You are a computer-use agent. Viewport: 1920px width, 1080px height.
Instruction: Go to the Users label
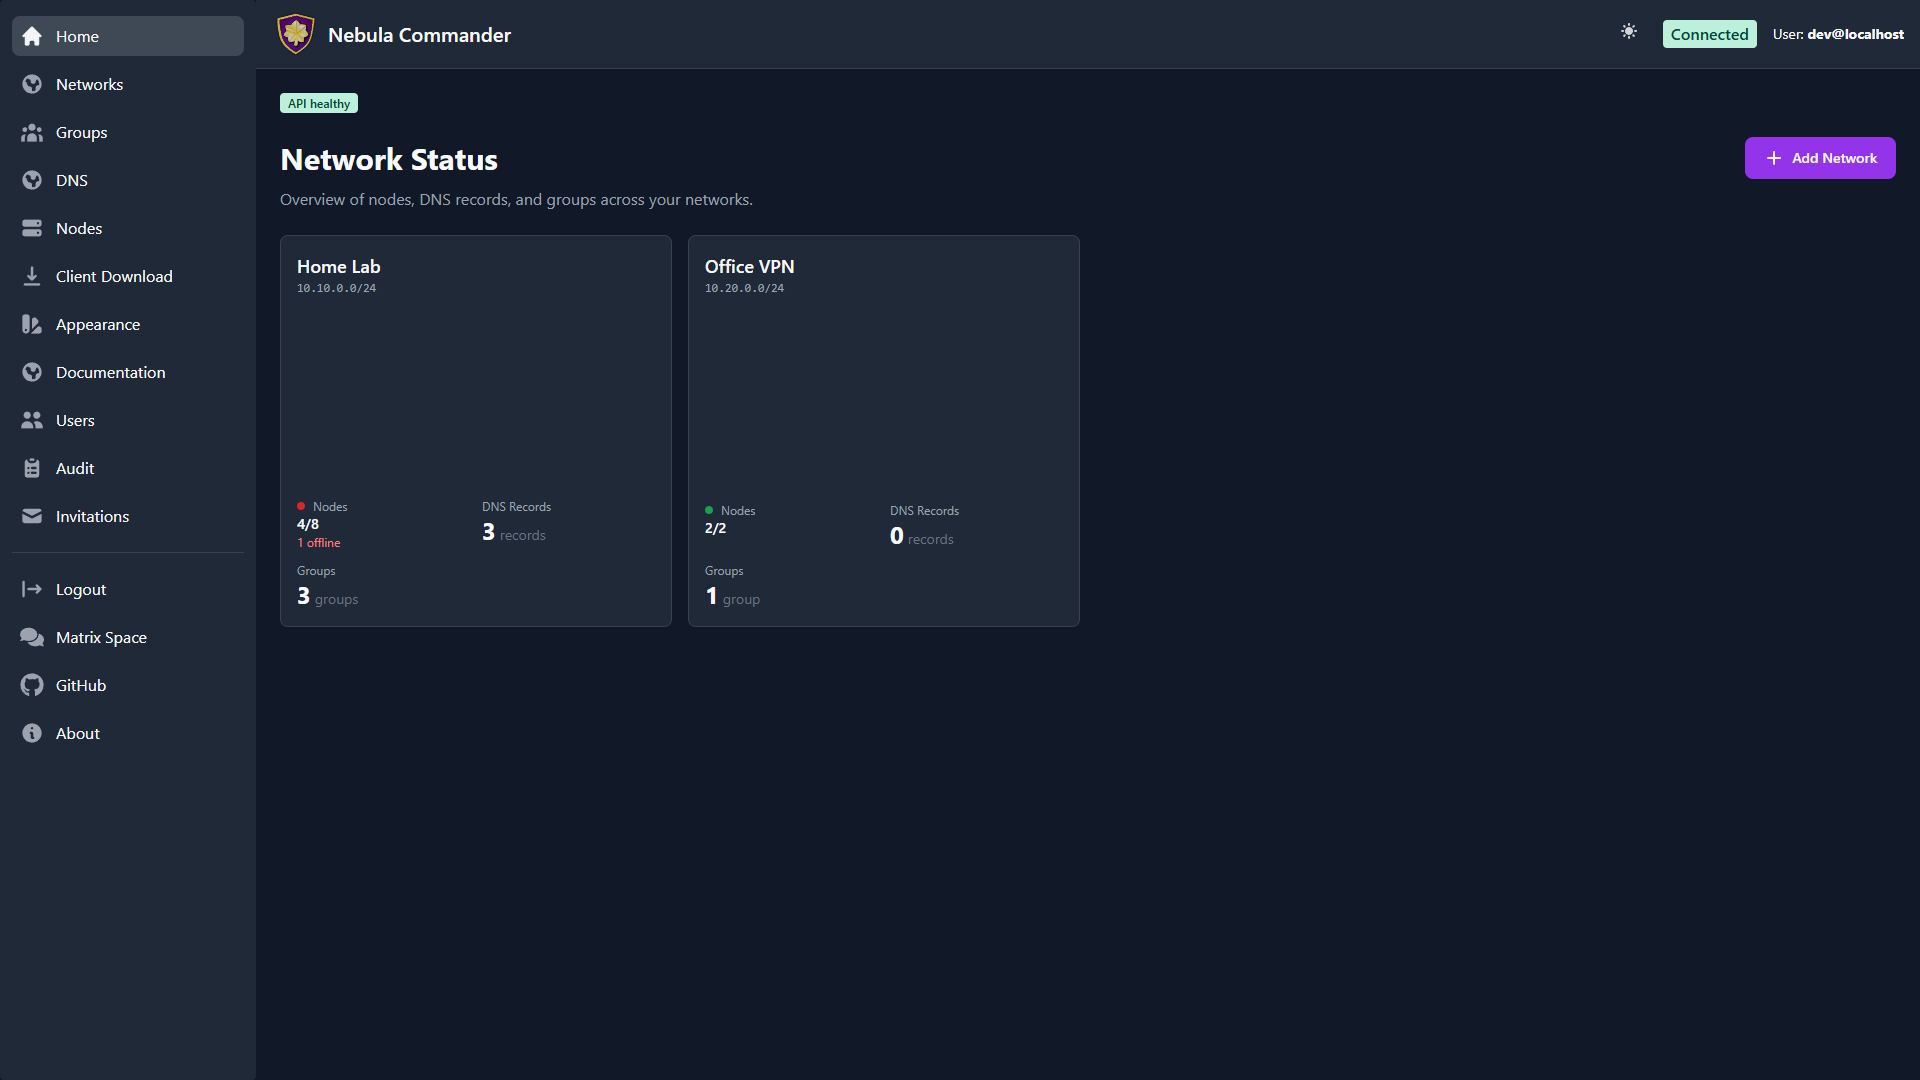pos(75,420)
